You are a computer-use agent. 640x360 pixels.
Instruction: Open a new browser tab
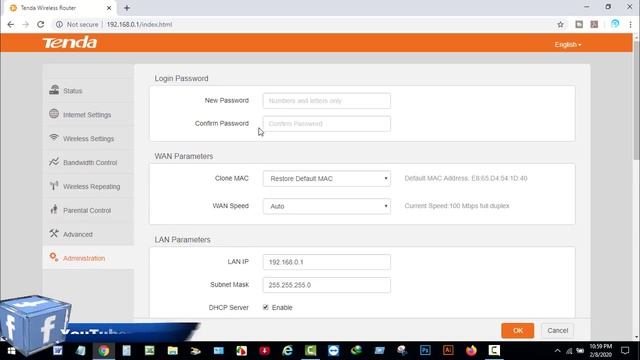[x=127, y=8]
